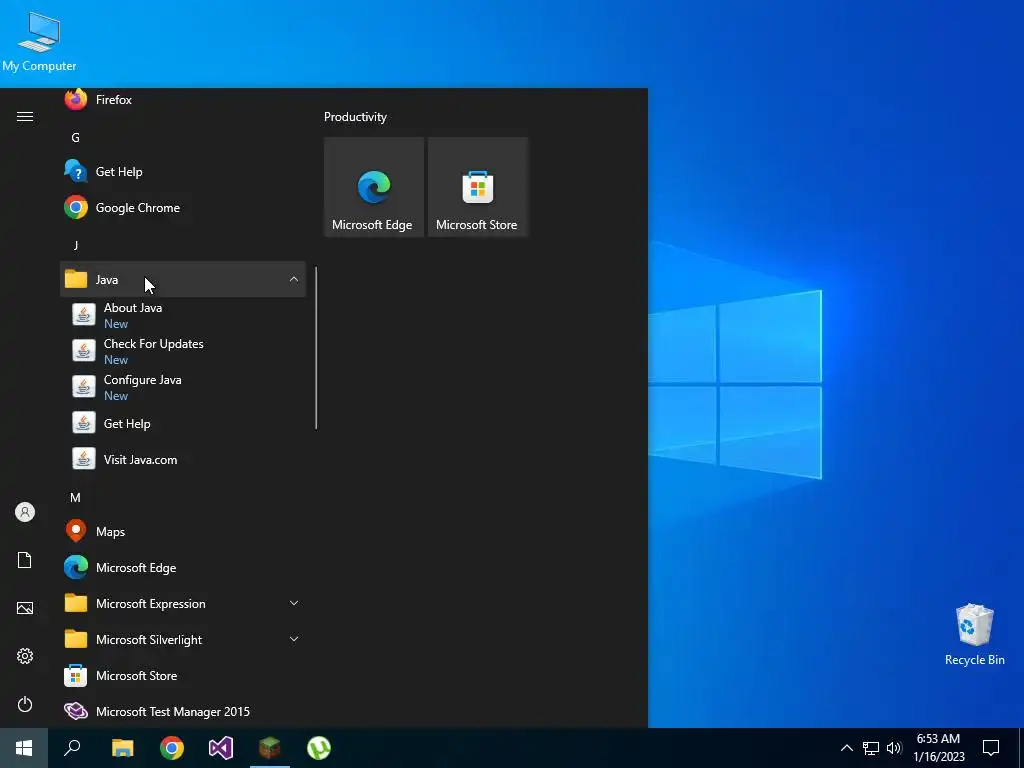
Task: Open the notification Action Center
Action: point(991,748)
